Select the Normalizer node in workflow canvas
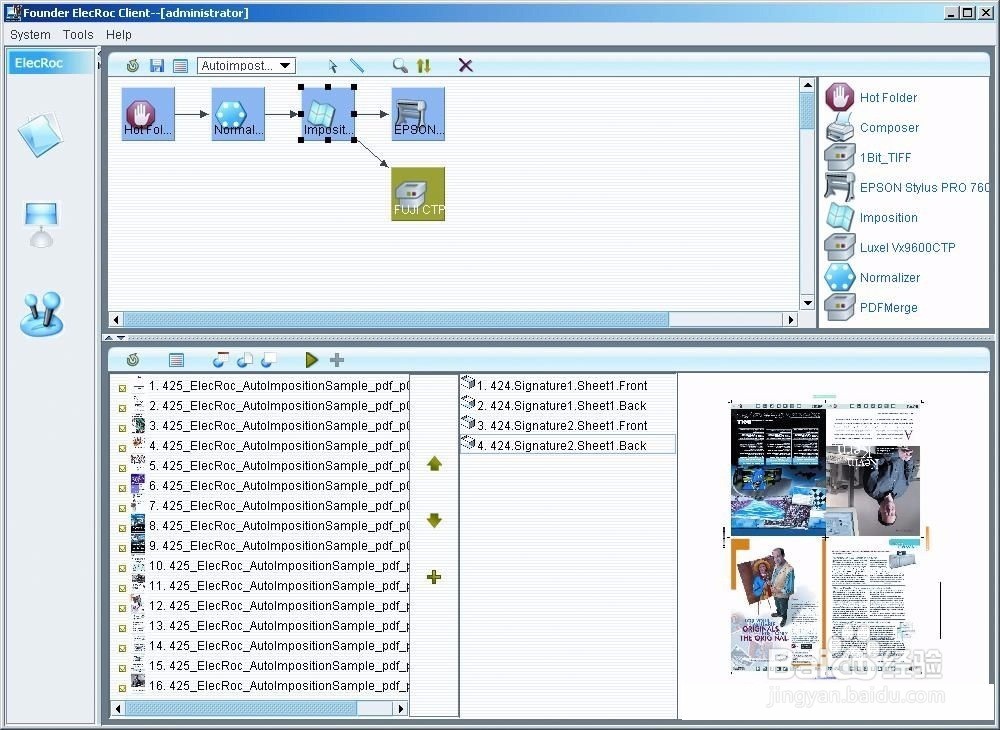 pos(238,114)
